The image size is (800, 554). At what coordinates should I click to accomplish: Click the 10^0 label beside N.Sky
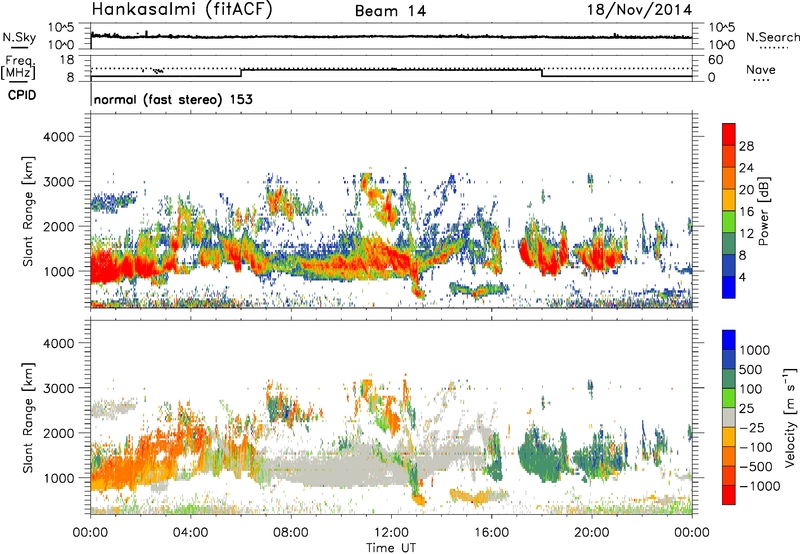(62, 45)
